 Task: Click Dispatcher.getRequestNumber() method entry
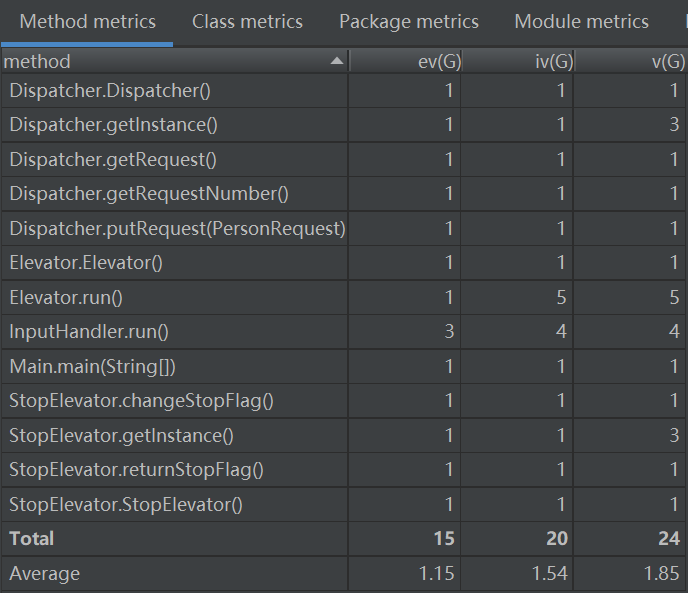[x=148, y=193]
